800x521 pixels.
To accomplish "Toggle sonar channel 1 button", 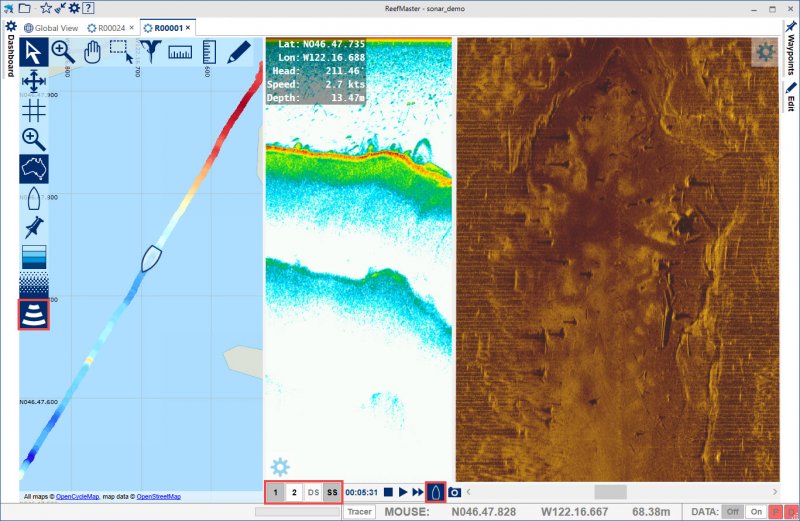I will [275, 492].
